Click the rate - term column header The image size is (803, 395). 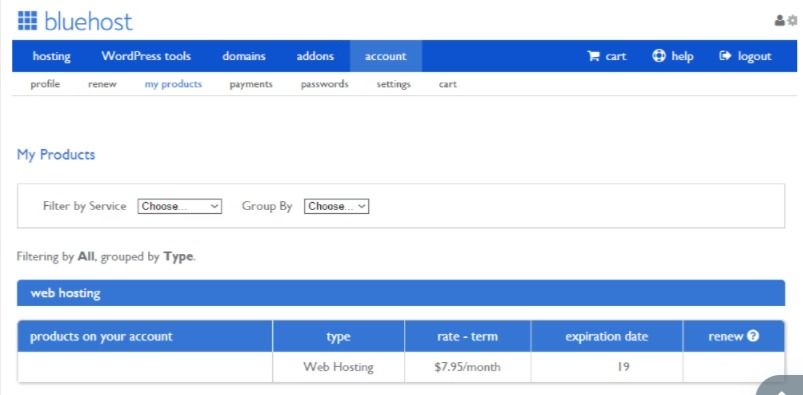[x=467, y=336]
